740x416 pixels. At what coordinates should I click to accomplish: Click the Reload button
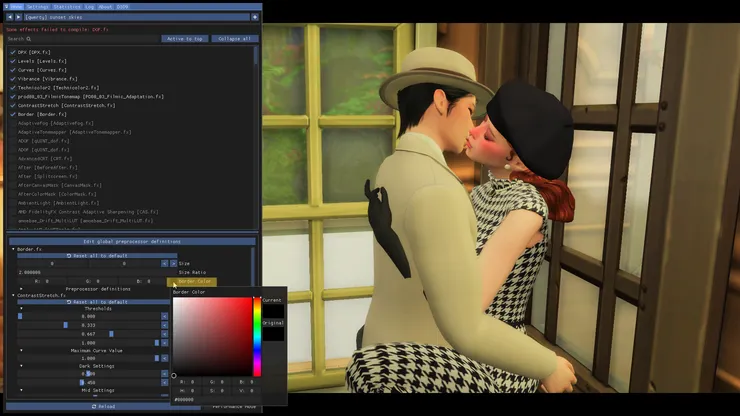point(103,406)
